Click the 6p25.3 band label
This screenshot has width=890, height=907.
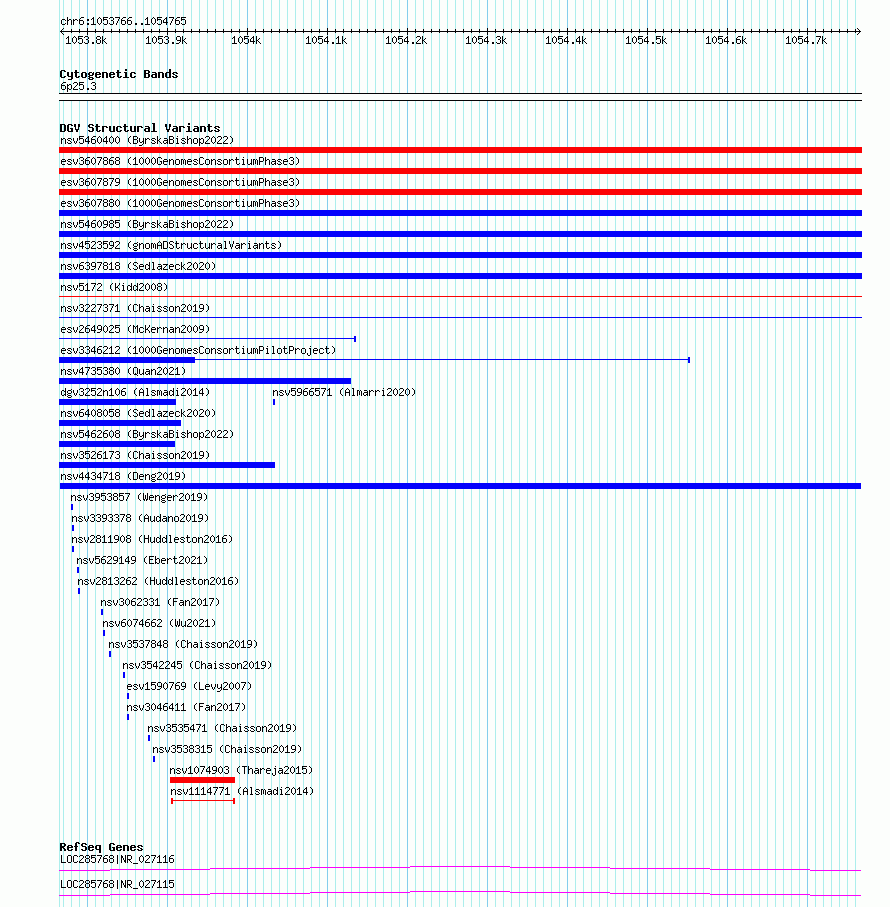pyautogui.click(x=78, y=87)
